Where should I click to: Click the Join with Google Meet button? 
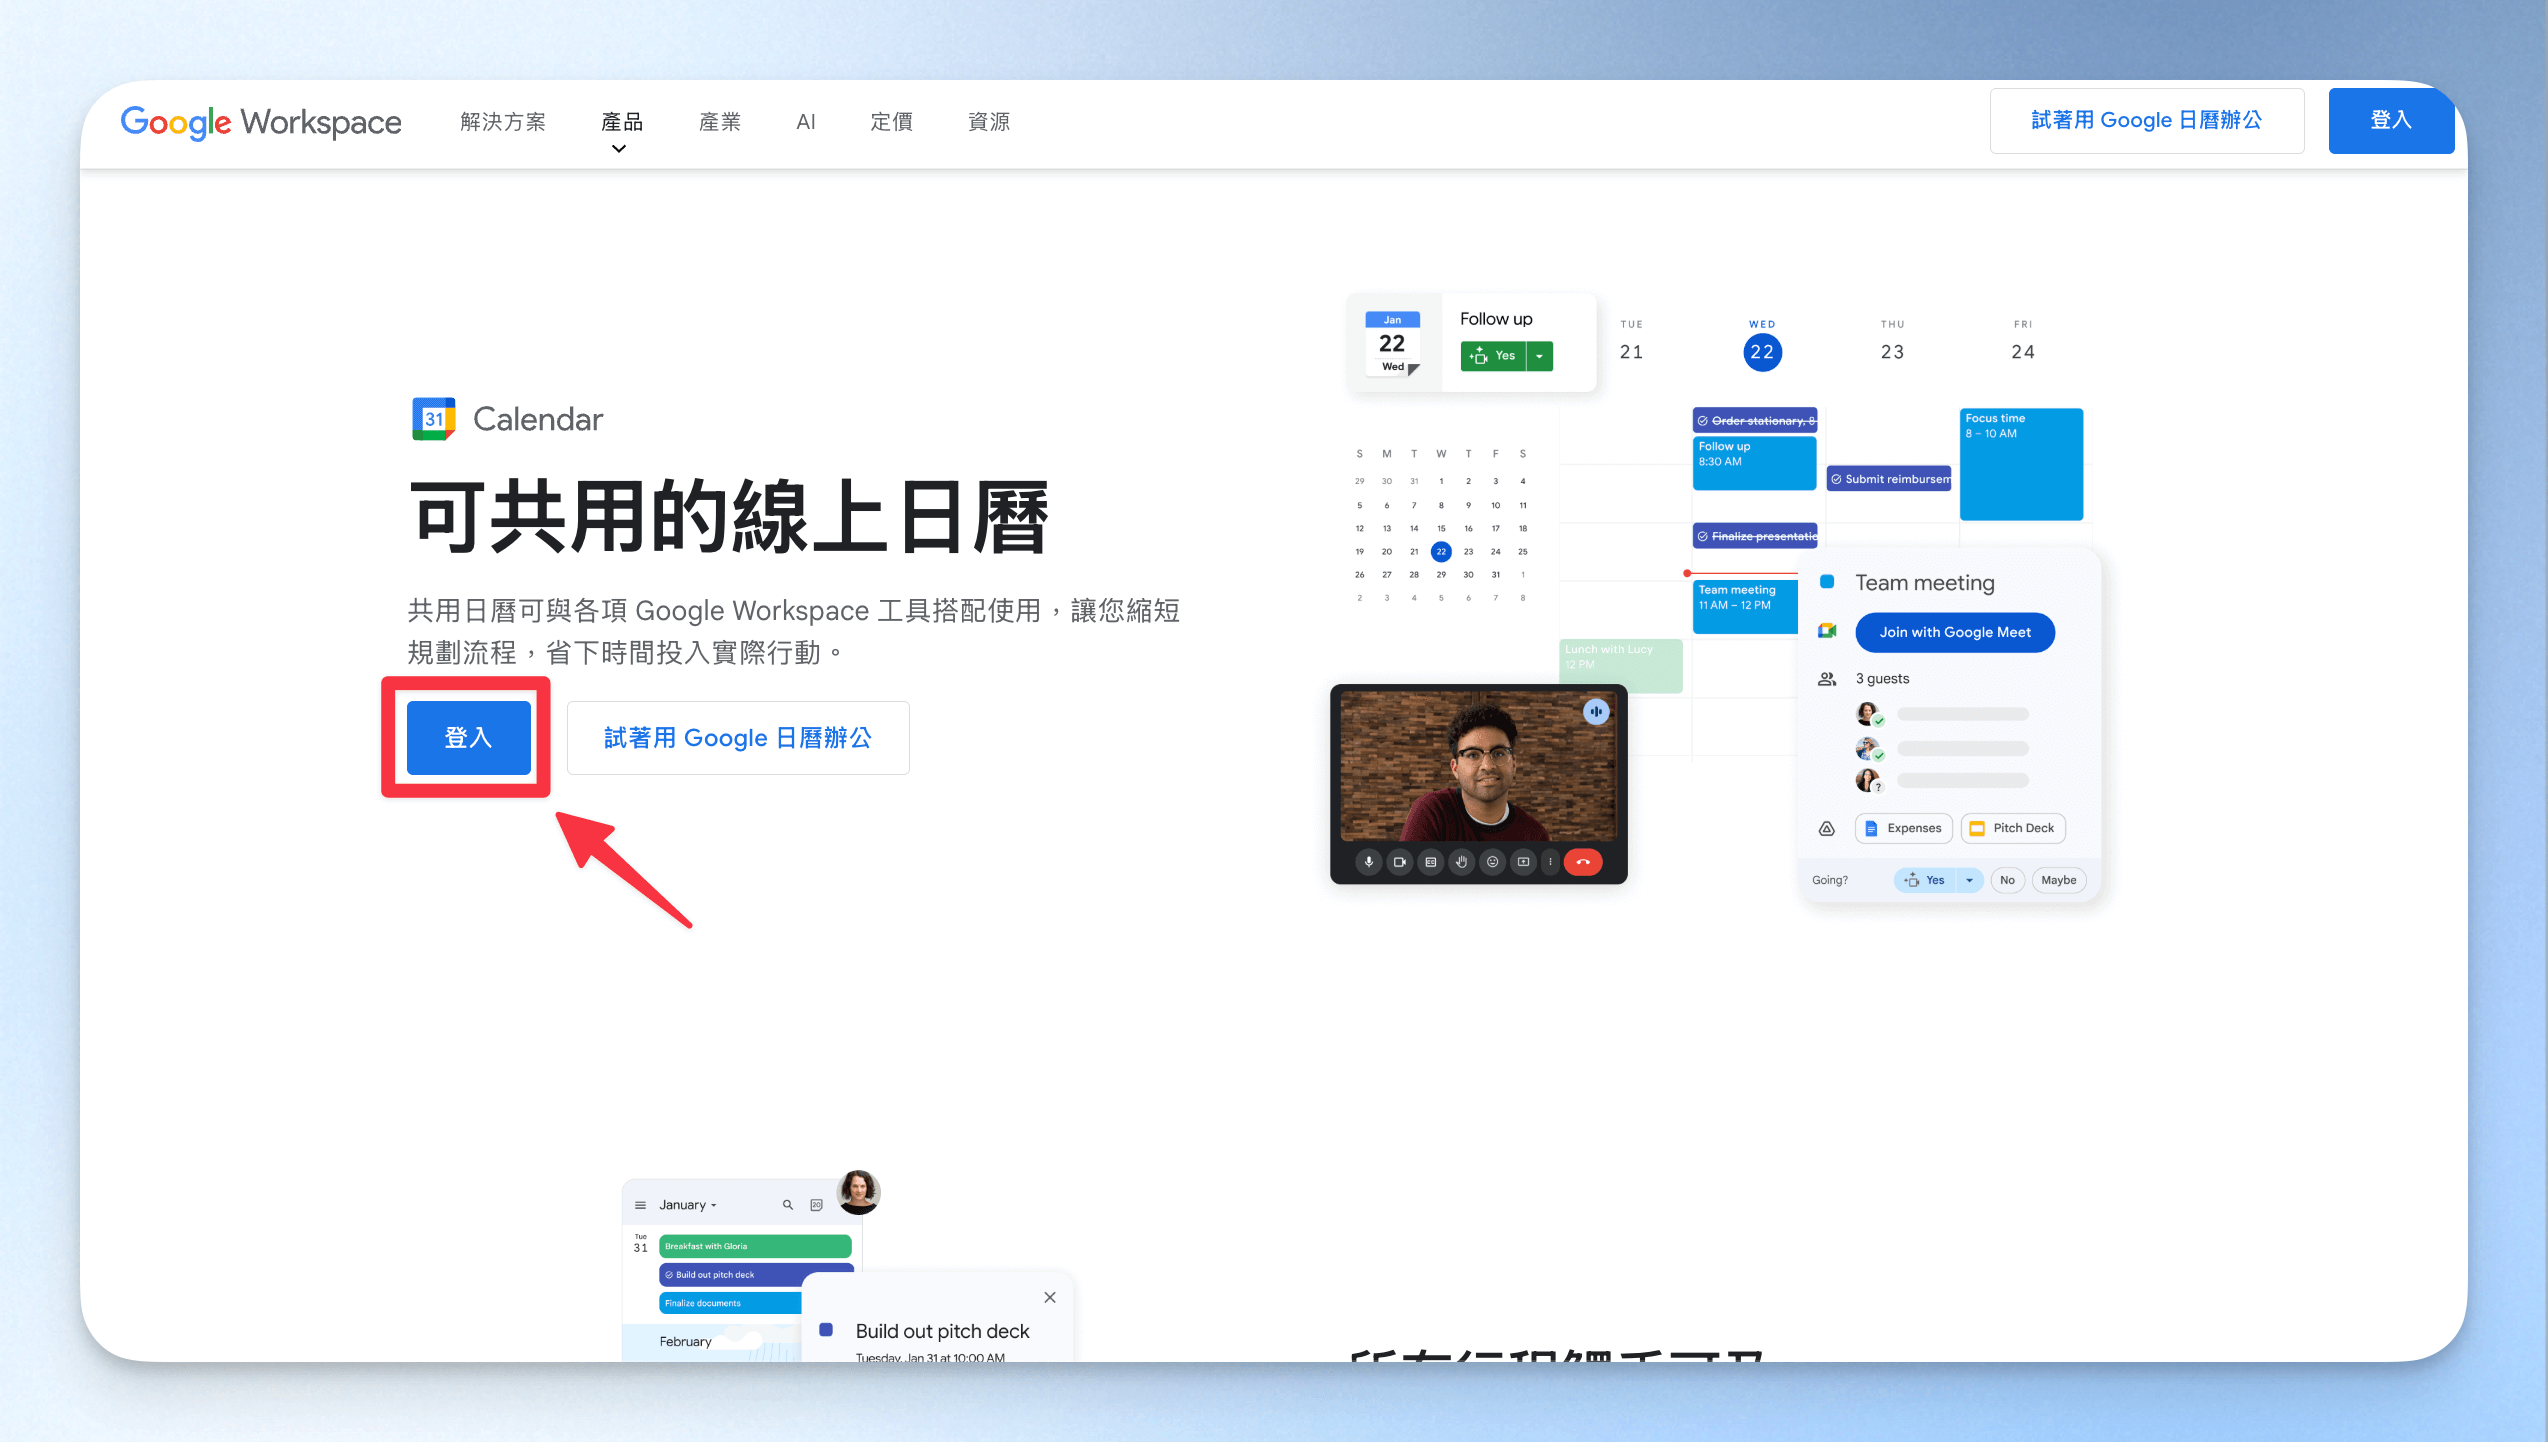(1954, 632)
